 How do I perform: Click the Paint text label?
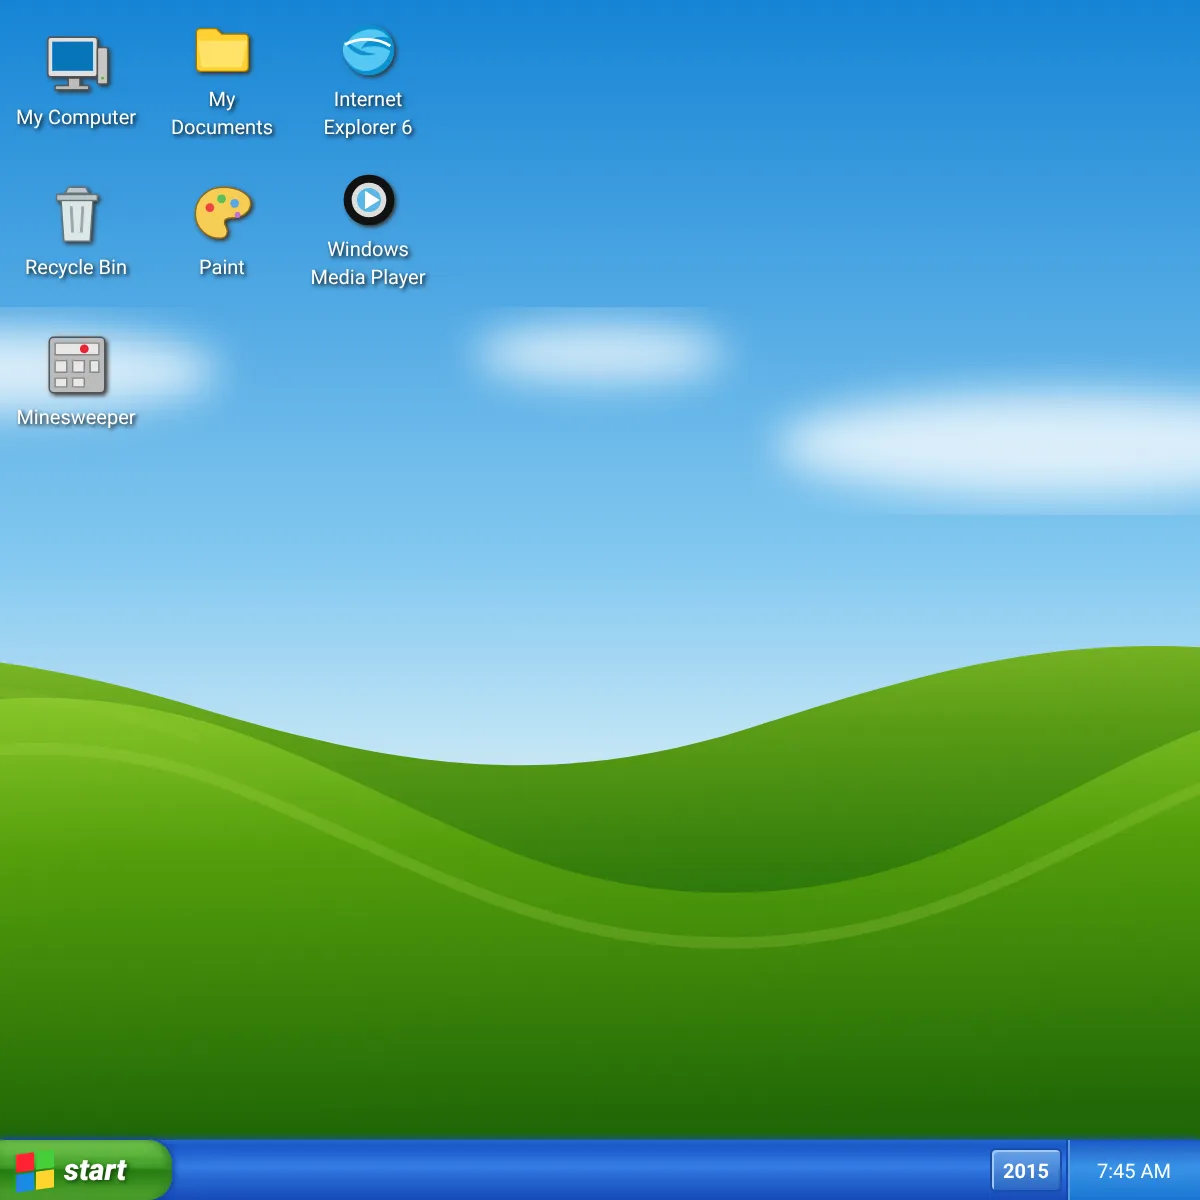pos(222,267)
